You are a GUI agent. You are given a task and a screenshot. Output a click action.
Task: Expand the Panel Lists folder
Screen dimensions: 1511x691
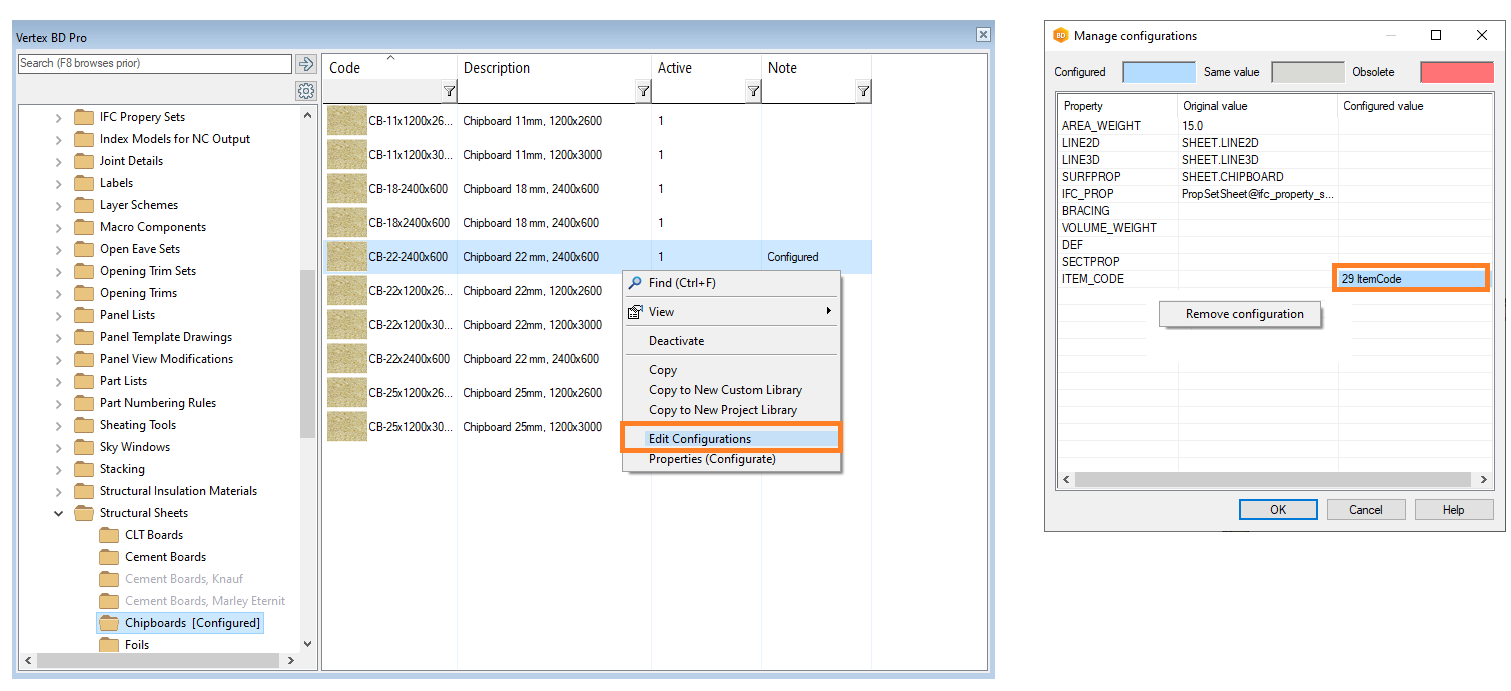point(59,315)
